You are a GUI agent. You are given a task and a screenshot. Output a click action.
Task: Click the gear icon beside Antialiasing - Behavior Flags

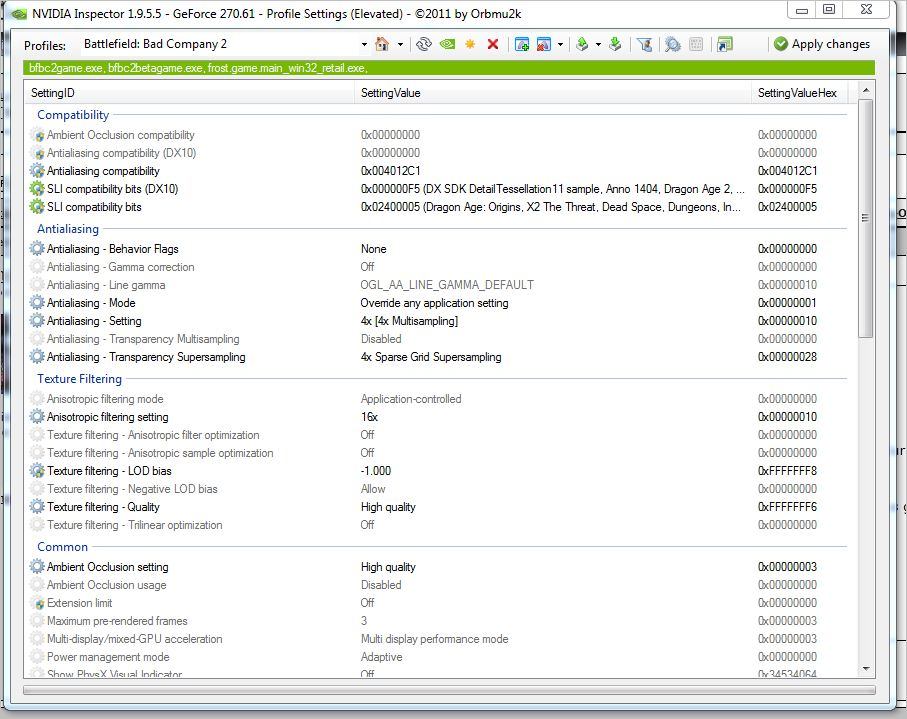click(37, 249)
